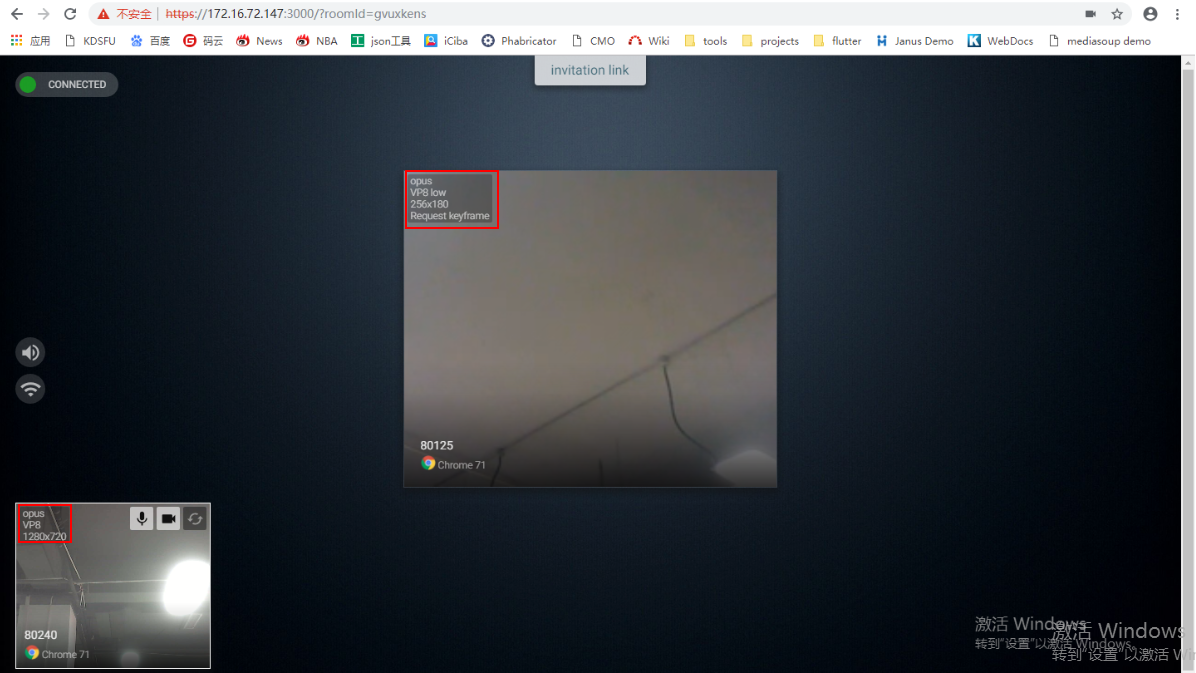Click the Wi-Fi connection stats icon on left sidebar

[30, 389]
